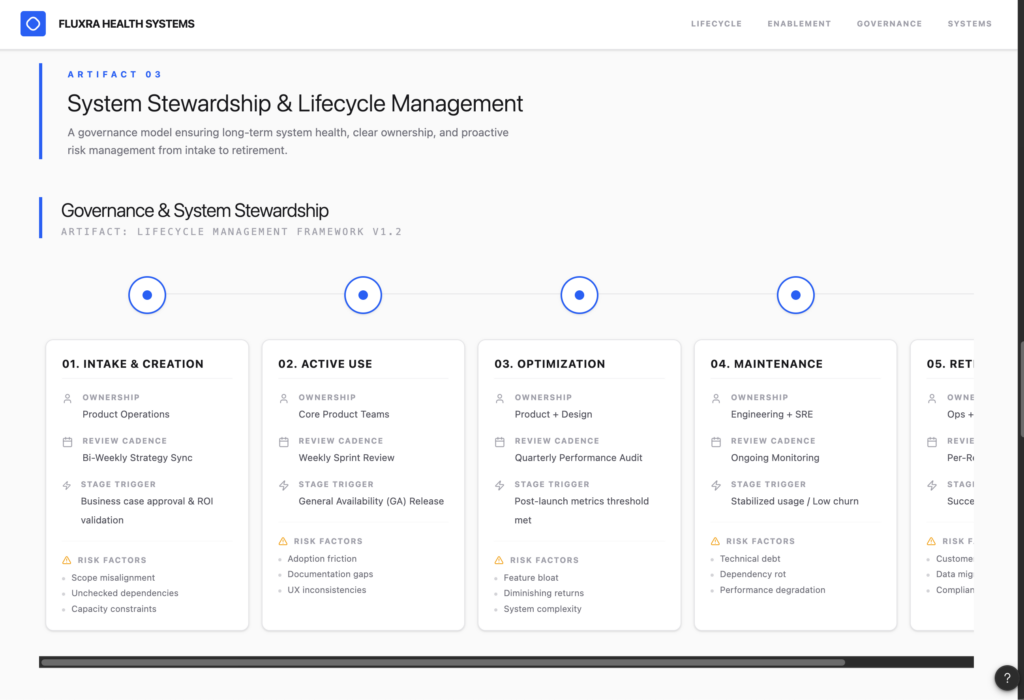Image resolution: width=1024 pixels, height=700 pixels.
Task: Click the Product + Design ownership value
Action: [553, 414]
